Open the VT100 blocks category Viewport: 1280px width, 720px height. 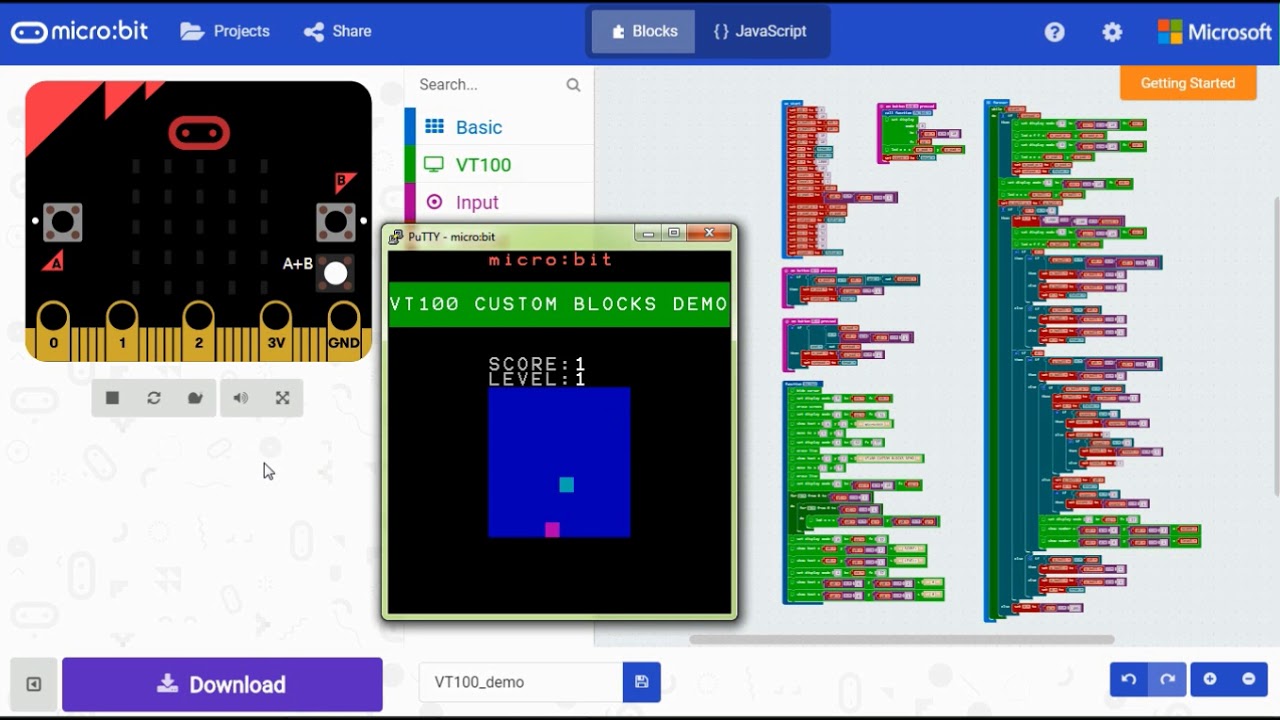(x=499, y=165)
